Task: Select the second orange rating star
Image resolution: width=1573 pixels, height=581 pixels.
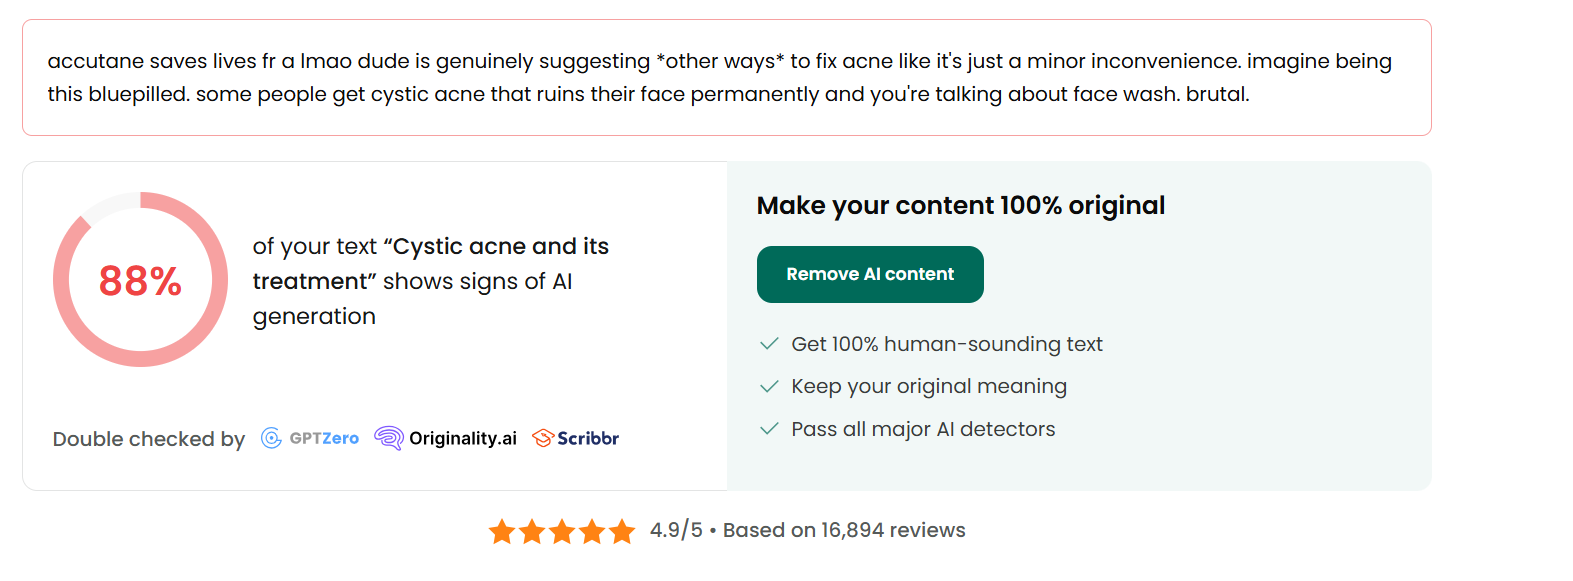Action: (532, 531)
